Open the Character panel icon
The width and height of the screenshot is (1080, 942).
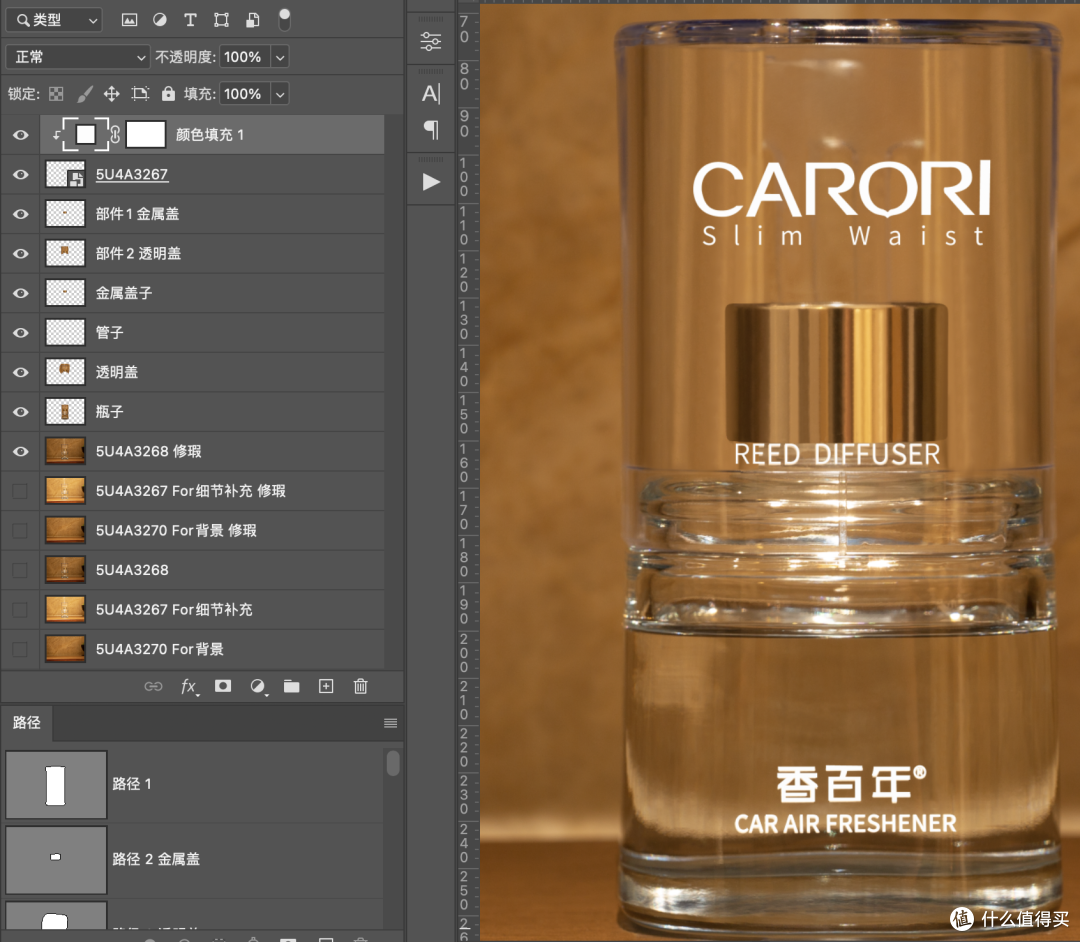[431, 93]
